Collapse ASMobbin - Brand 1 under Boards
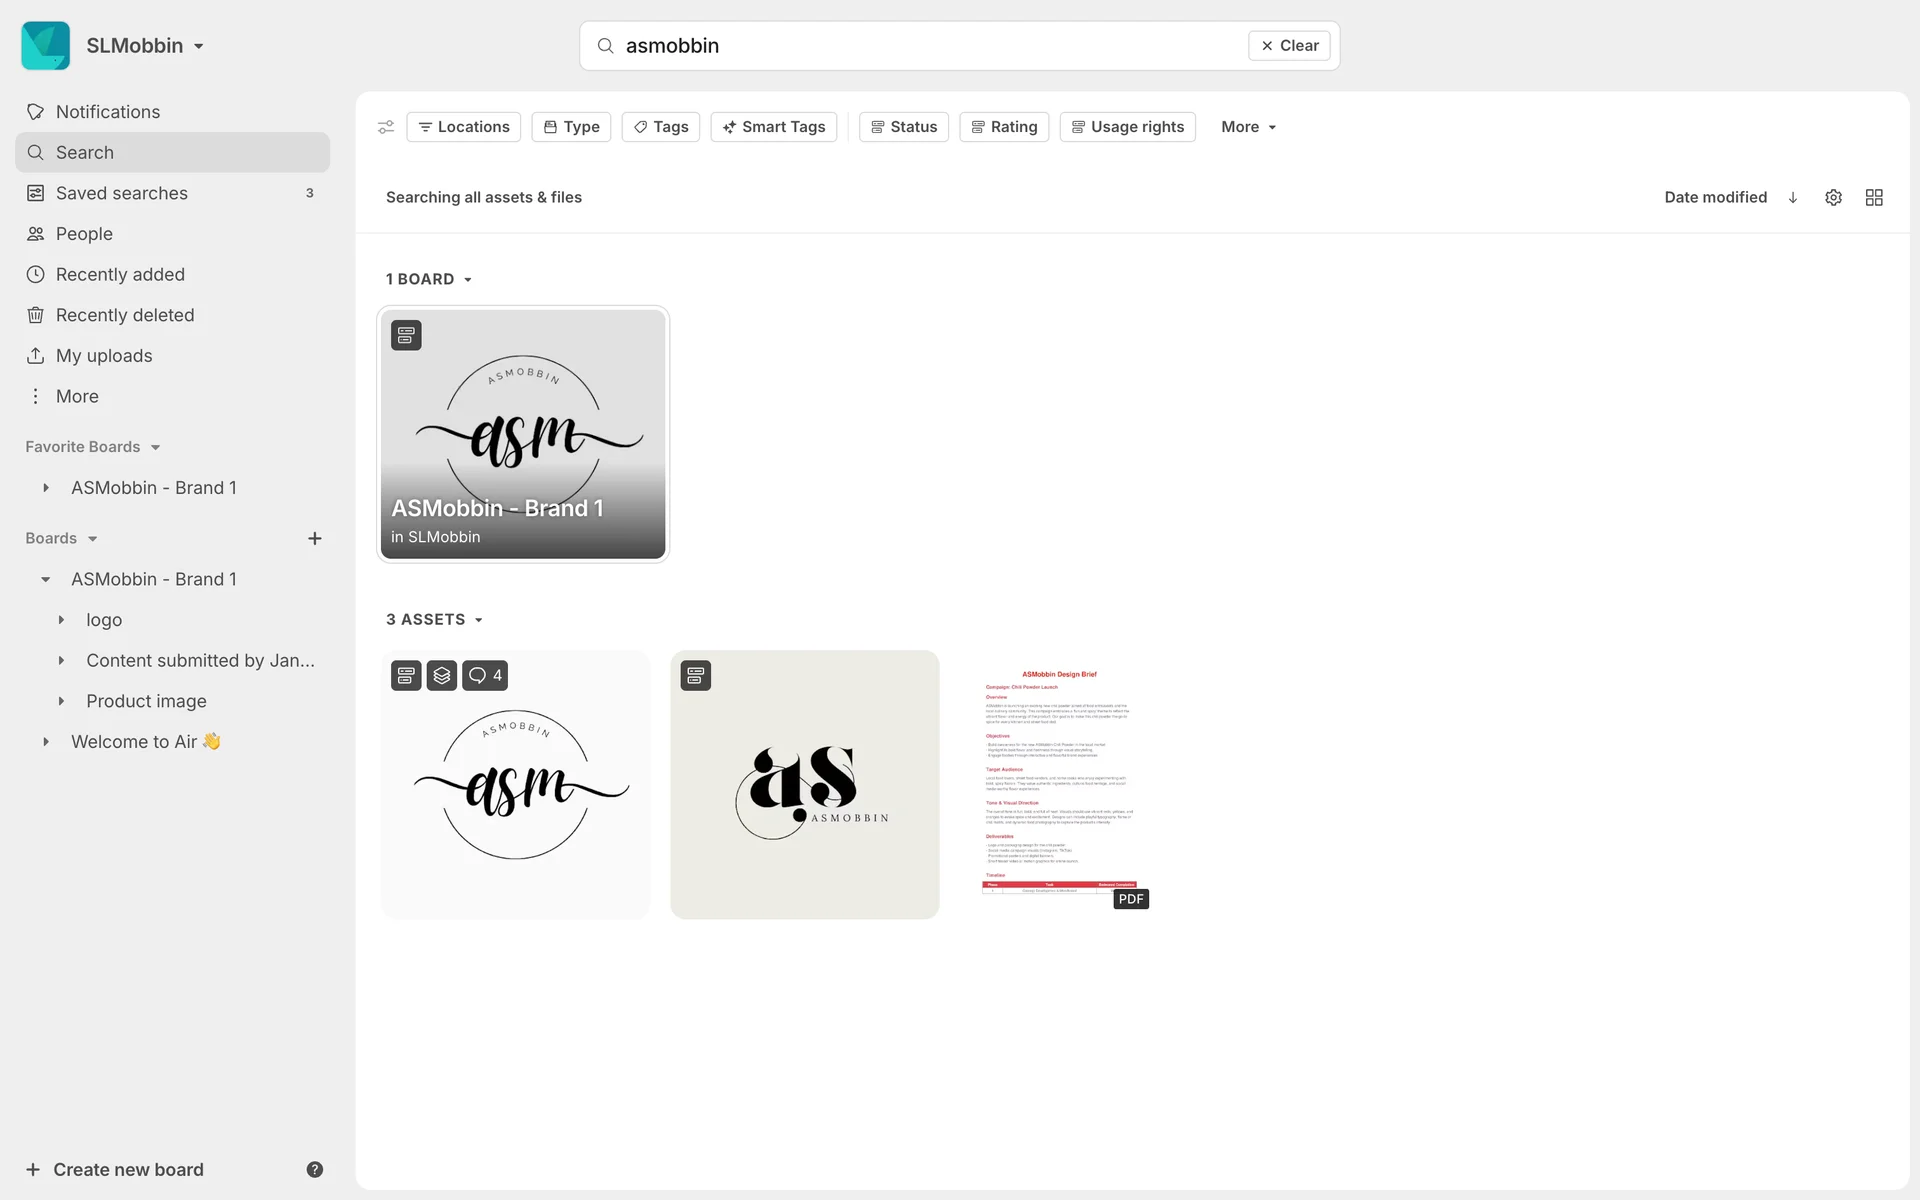This screenshot has width=1920, height=1200. pyautogui.click(x=46, y=579)
